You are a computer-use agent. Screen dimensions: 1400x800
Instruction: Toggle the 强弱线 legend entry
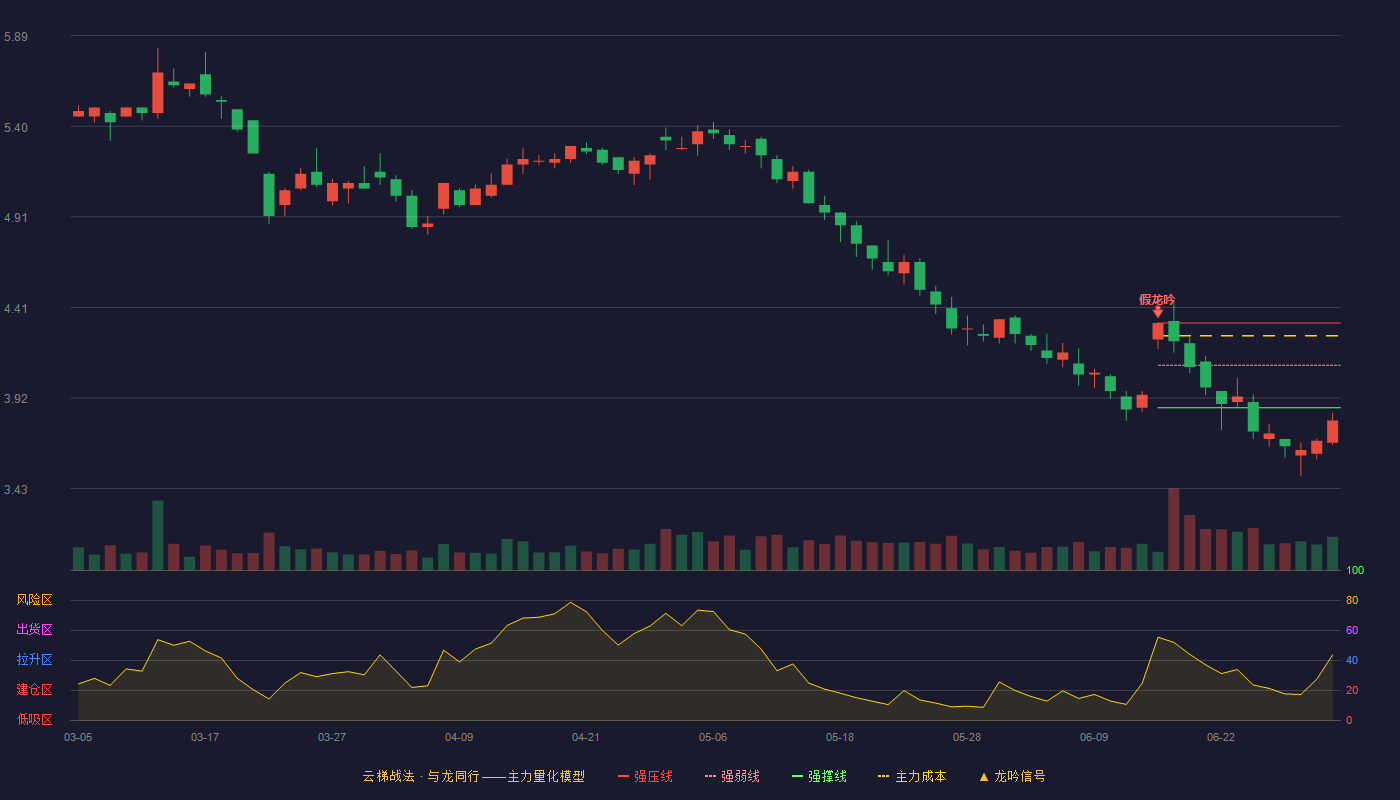[732, 776]
